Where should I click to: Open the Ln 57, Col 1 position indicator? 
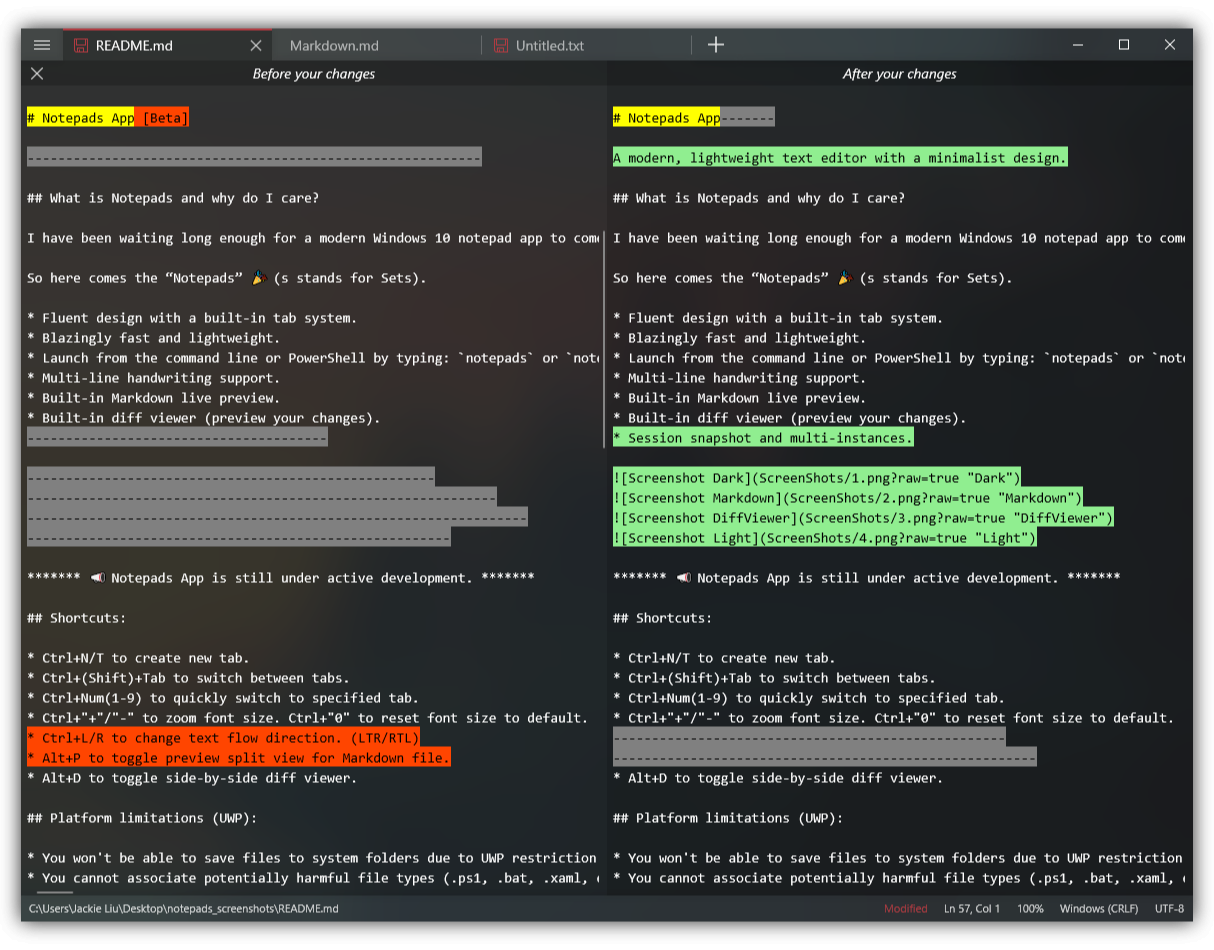972,909
